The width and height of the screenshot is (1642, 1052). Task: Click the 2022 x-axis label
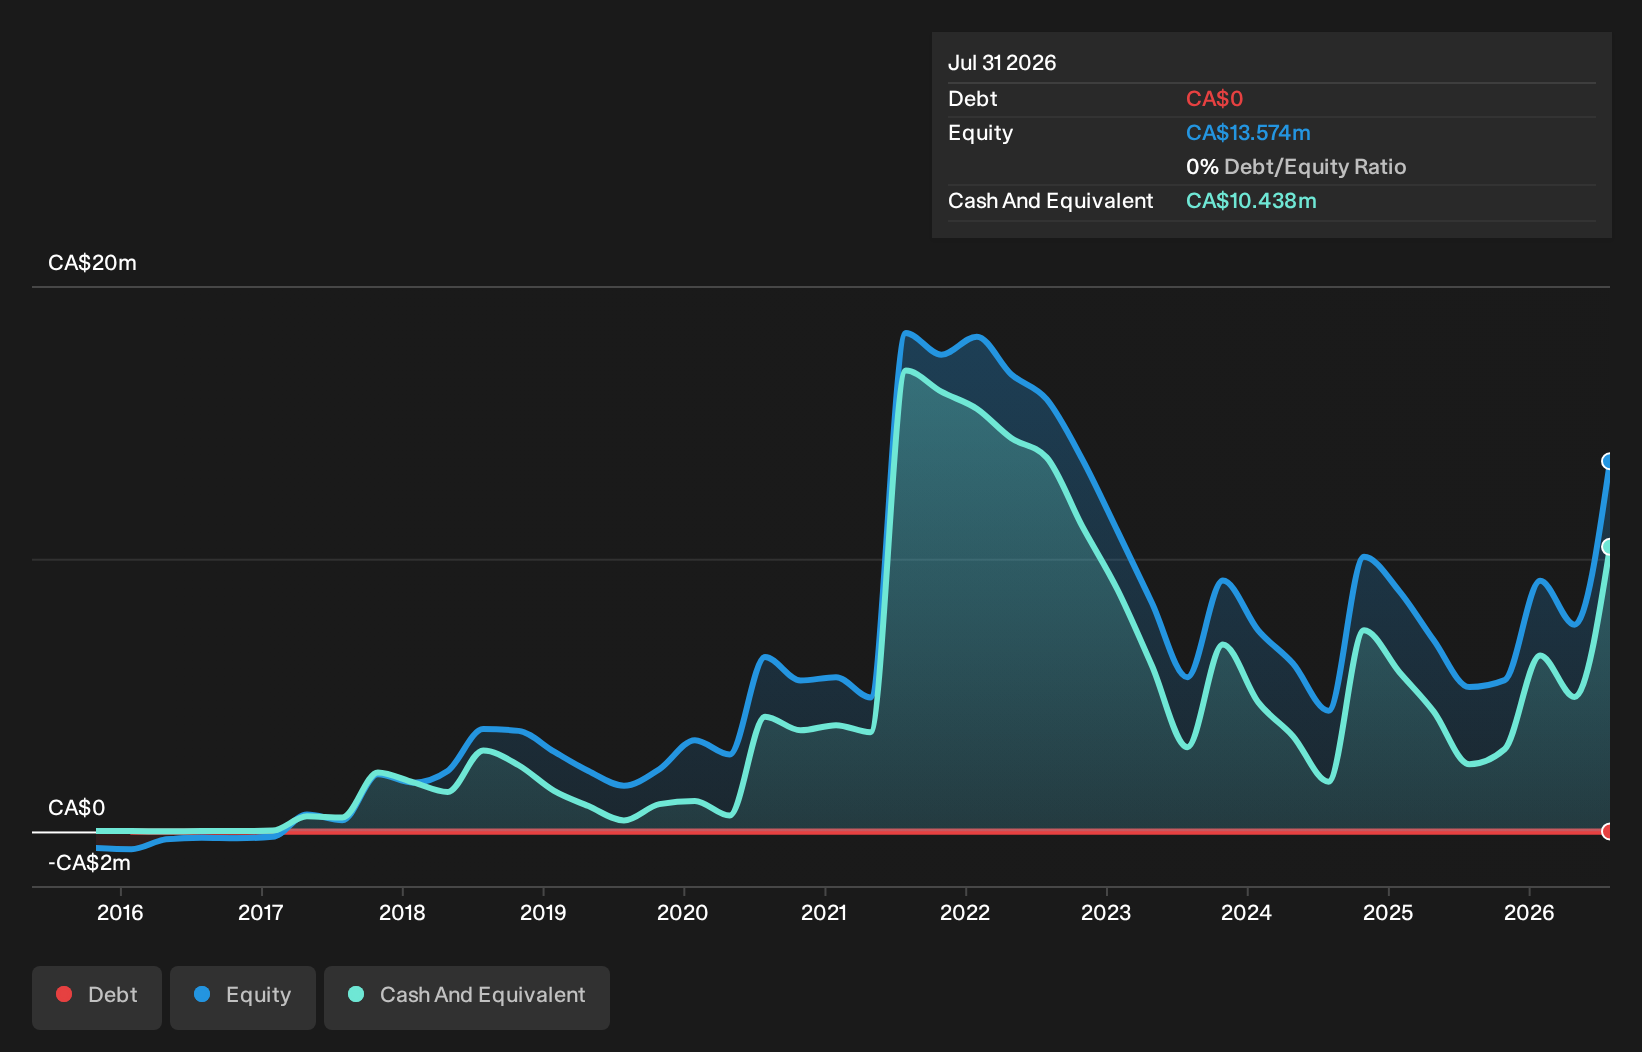[x=965, y=912]
